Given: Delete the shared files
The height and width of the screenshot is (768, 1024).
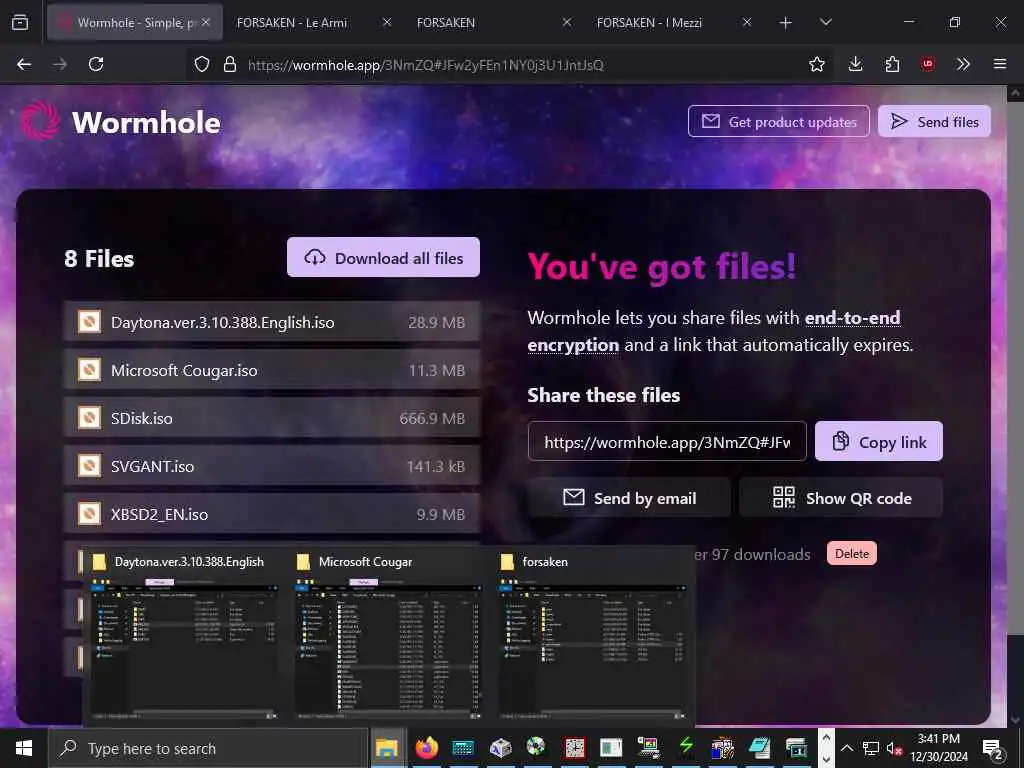Looking at the screenshot, I should (852, 553).
